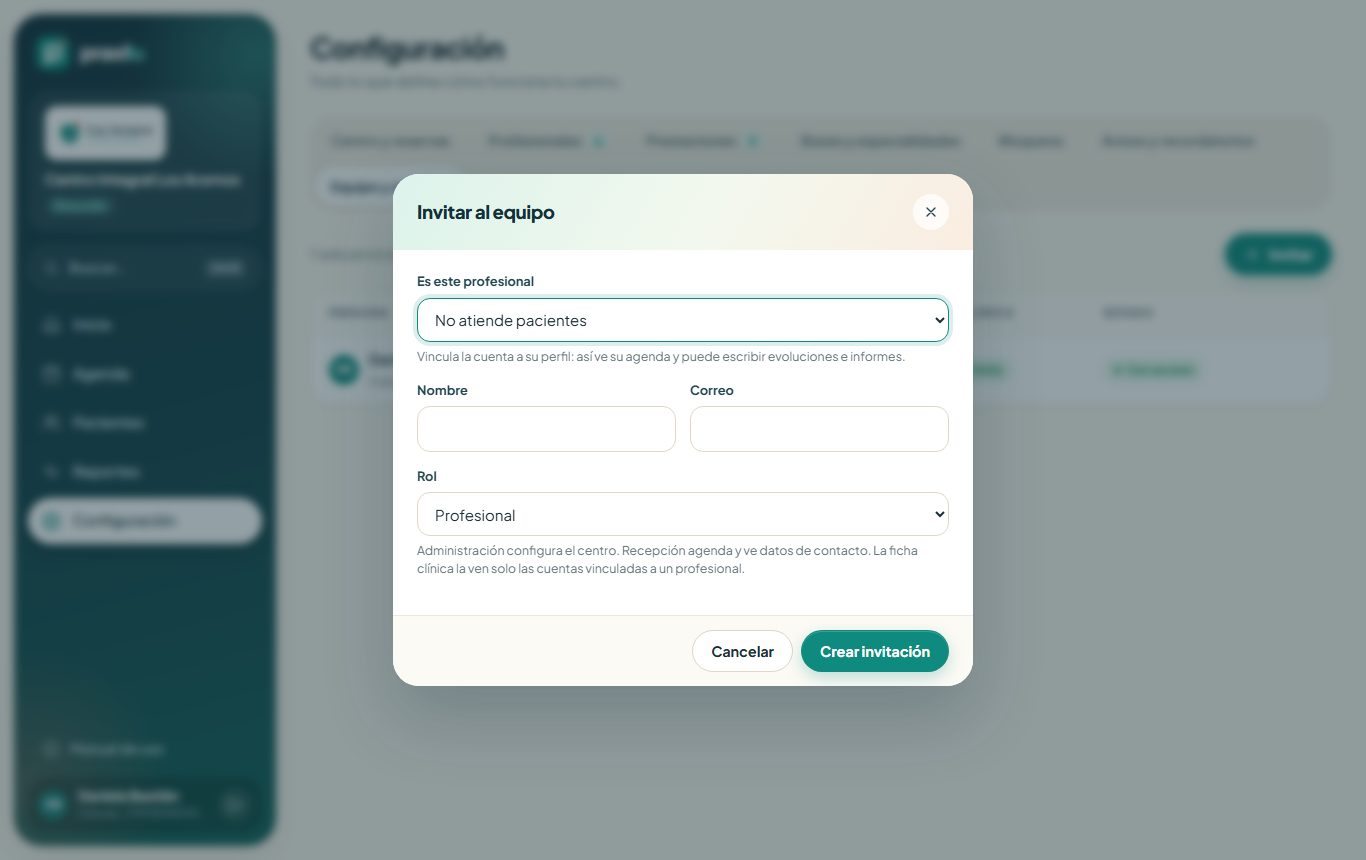Open Agenda calendar icon in sidebar
This screenshot has height=860, width=1366.
pyautogui.click(x=51, y=374)
